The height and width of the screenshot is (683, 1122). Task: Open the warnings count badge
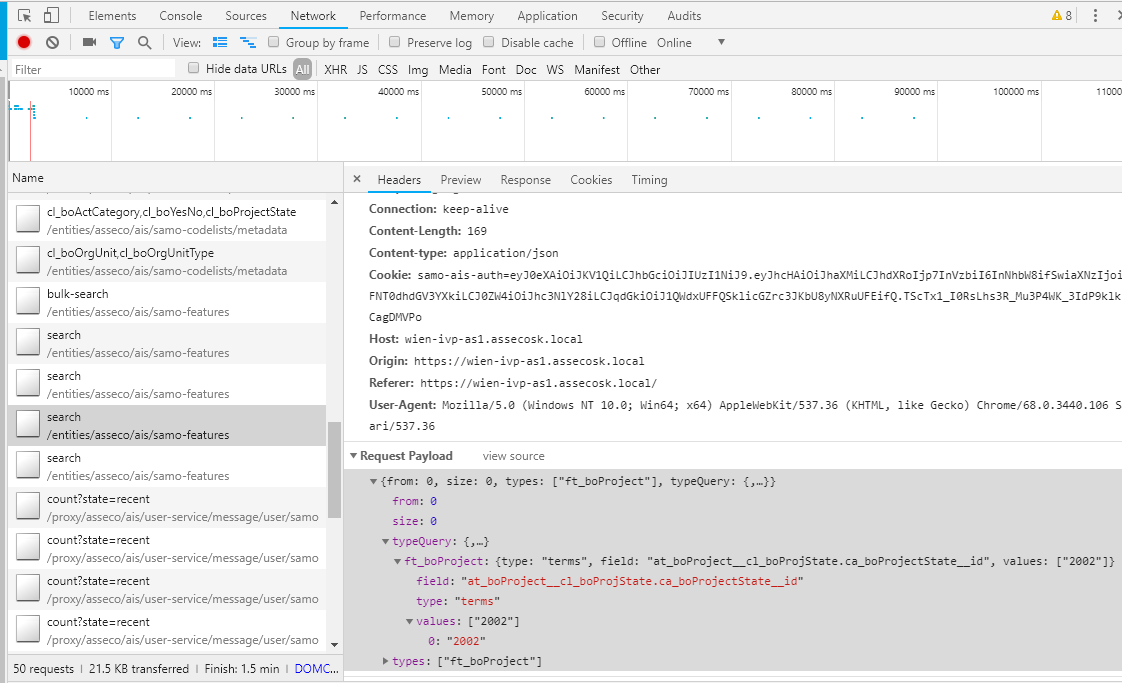1061,15
